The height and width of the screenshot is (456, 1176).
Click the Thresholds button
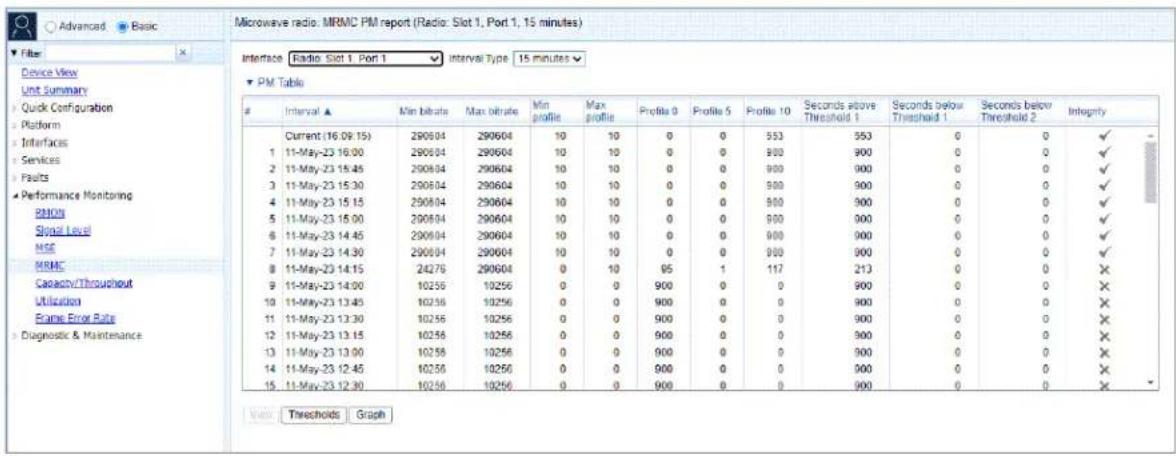[x=314, y=413]
